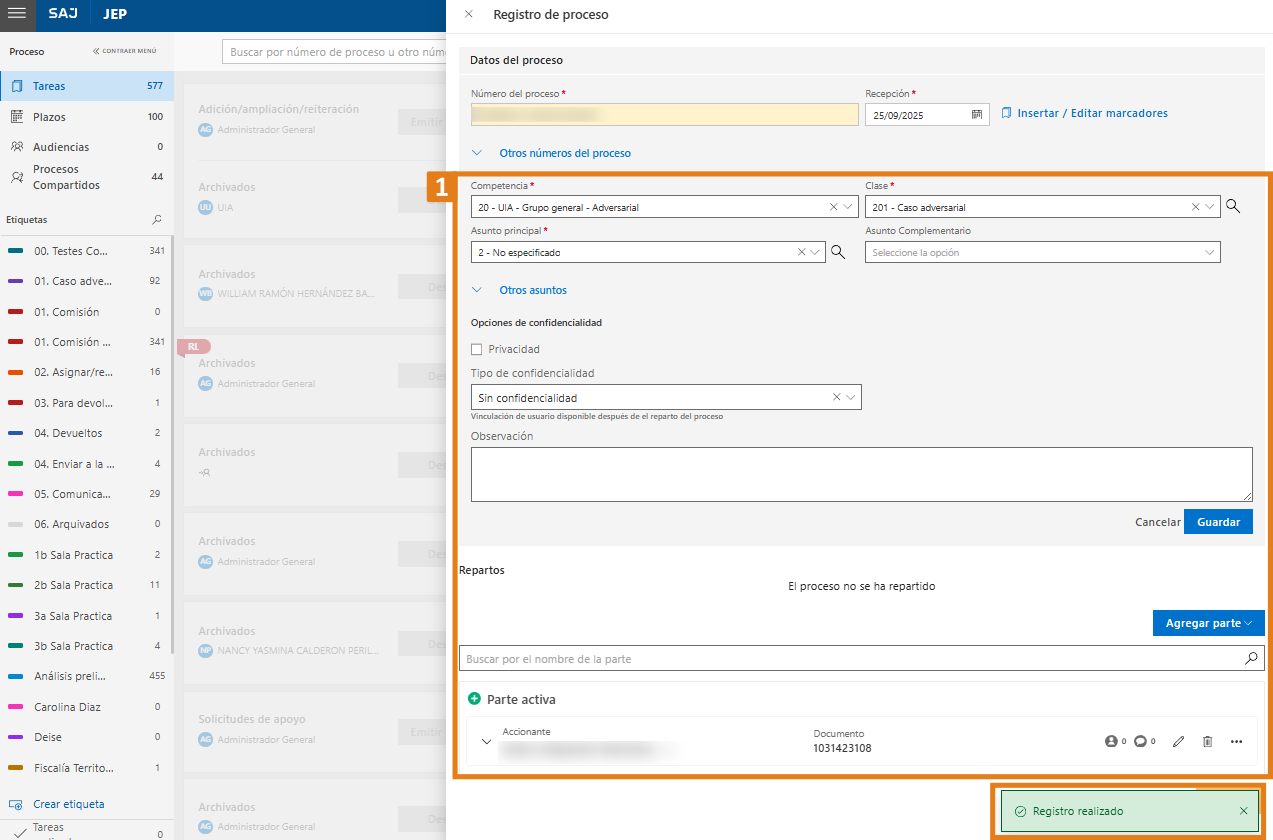Screen dimensions: 1273x840
Task: Click the Guardar button
Action: (1217, 522)
